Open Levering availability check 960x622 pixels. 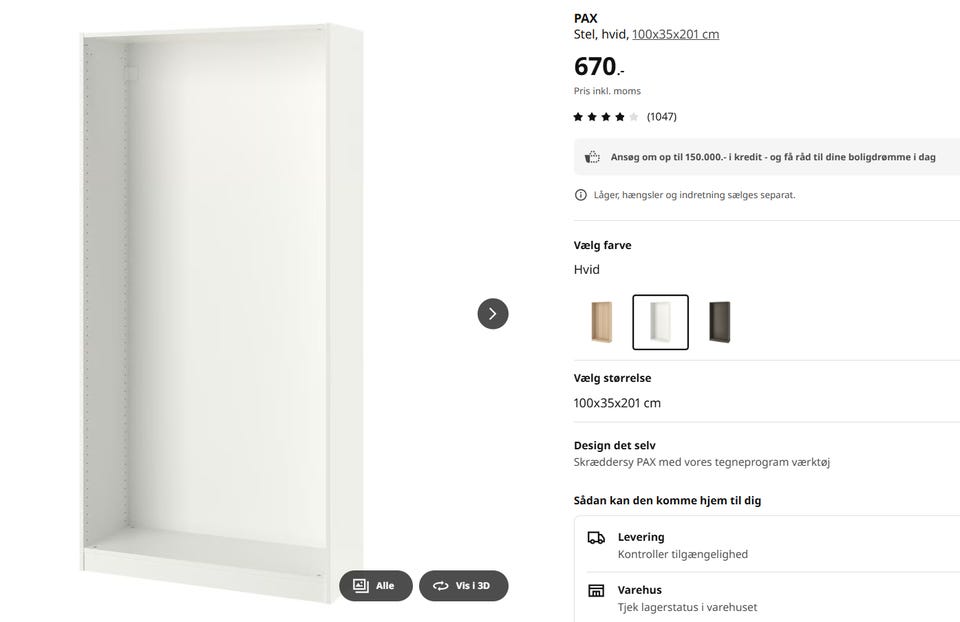682,545
